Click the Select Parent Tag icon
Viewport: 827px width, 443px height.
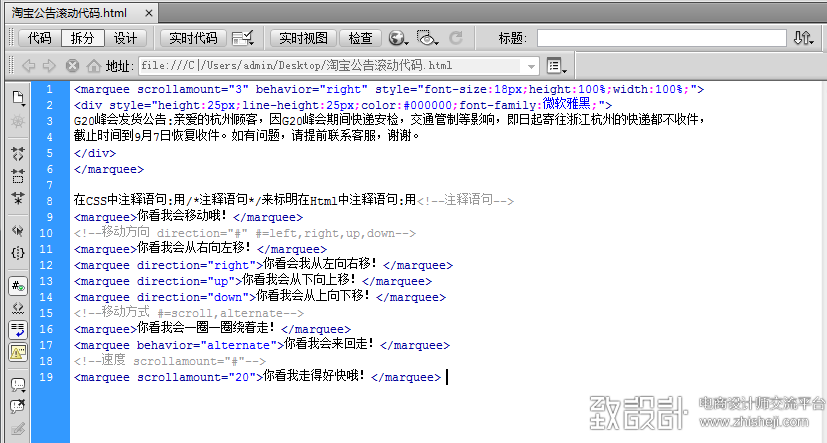tap(18, 230)
